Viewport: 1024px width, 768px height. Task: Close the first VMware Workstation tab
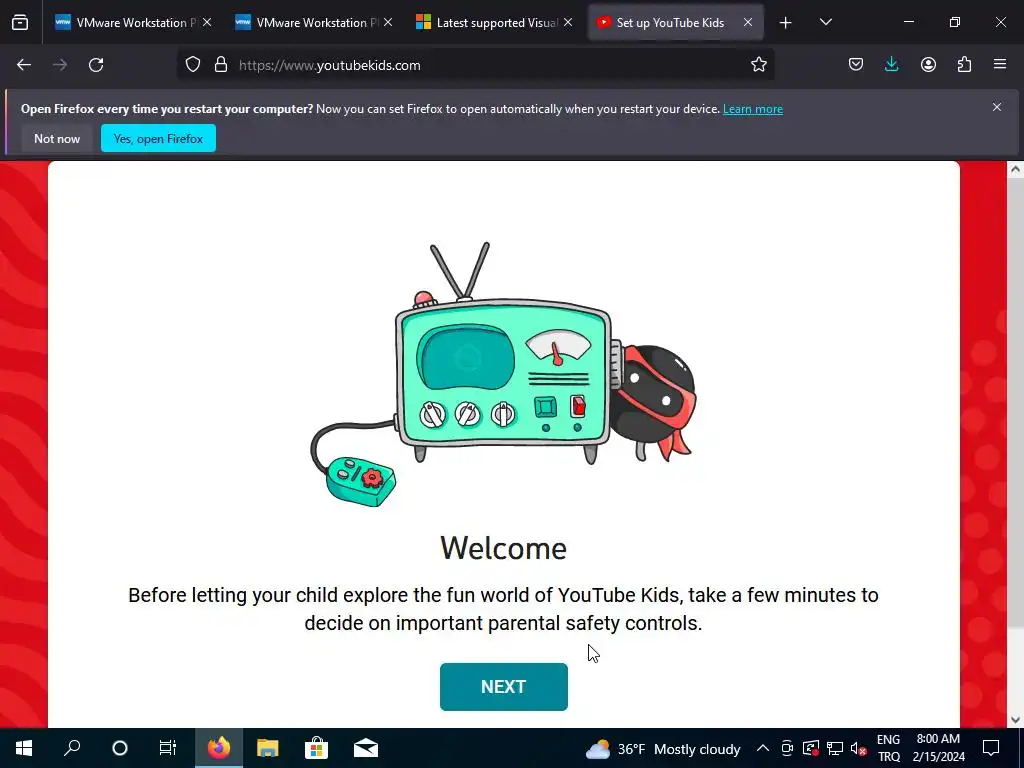(x=207, y=22)
